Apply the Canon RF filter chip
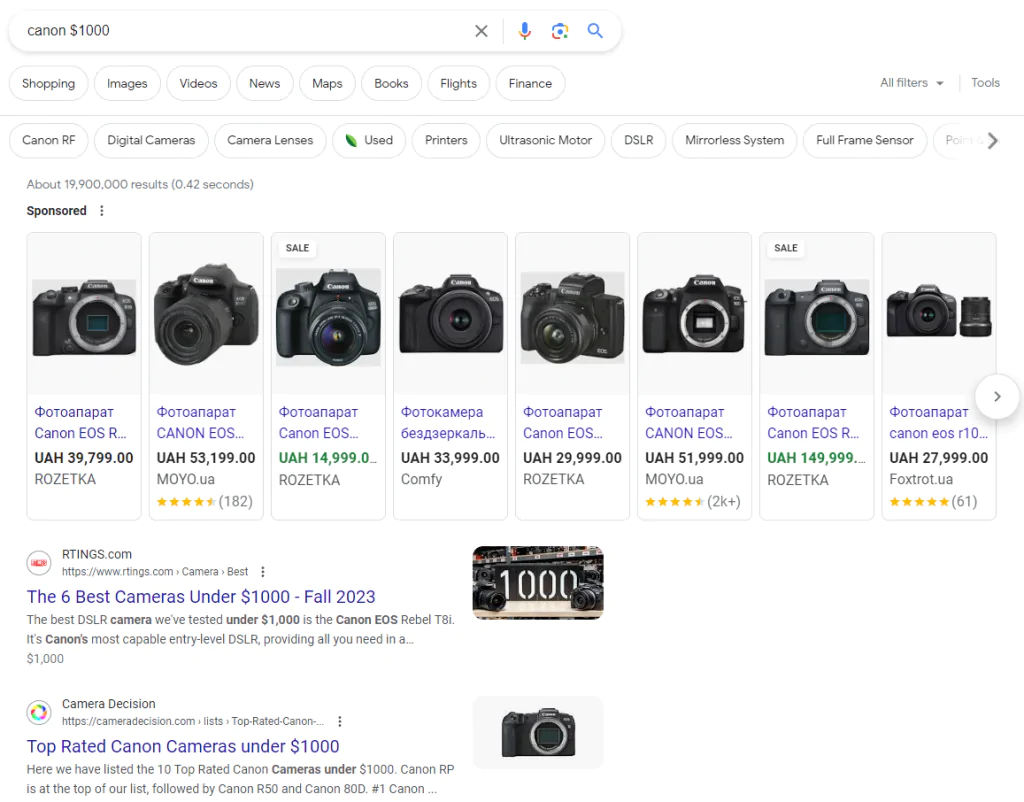Screen dimensions: 1024x802 click(49, 140)
